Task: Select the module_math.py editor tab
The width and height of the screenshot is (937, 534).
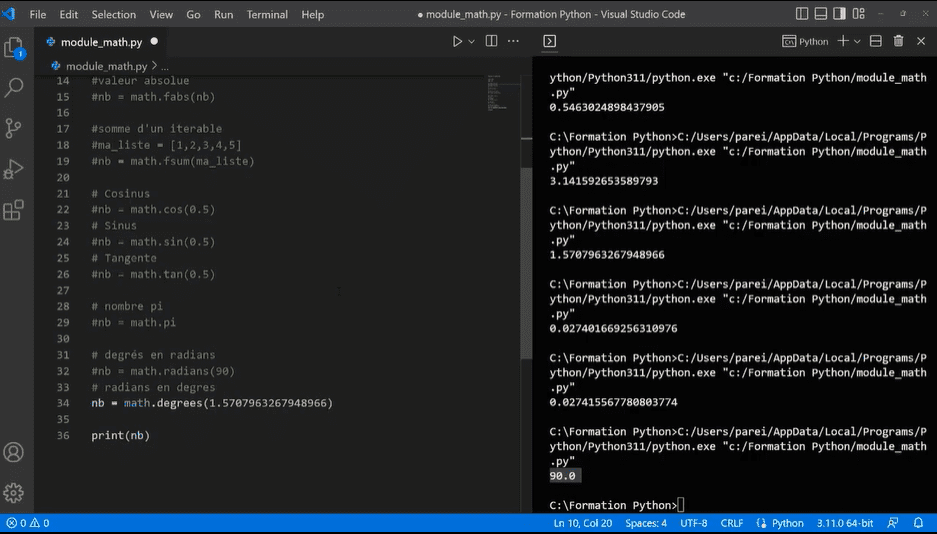Action: point(102,42)
